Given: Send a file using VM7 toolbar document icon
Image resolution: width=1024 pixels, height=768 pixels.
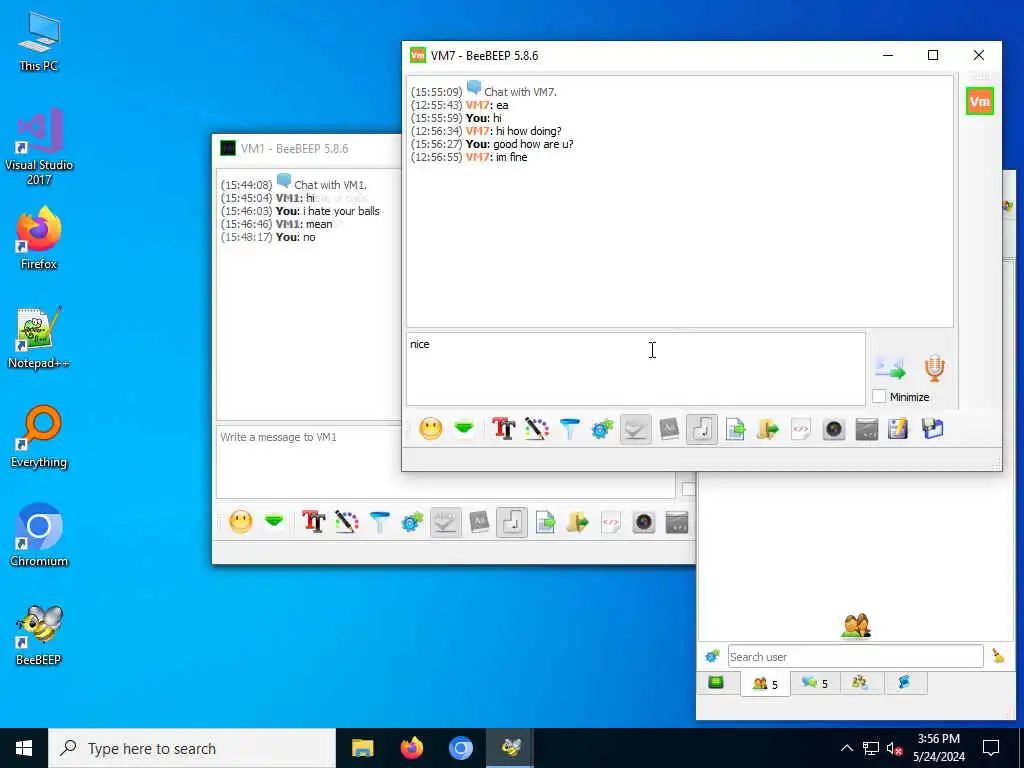Looking at the screenshot, I should [735, 429].
